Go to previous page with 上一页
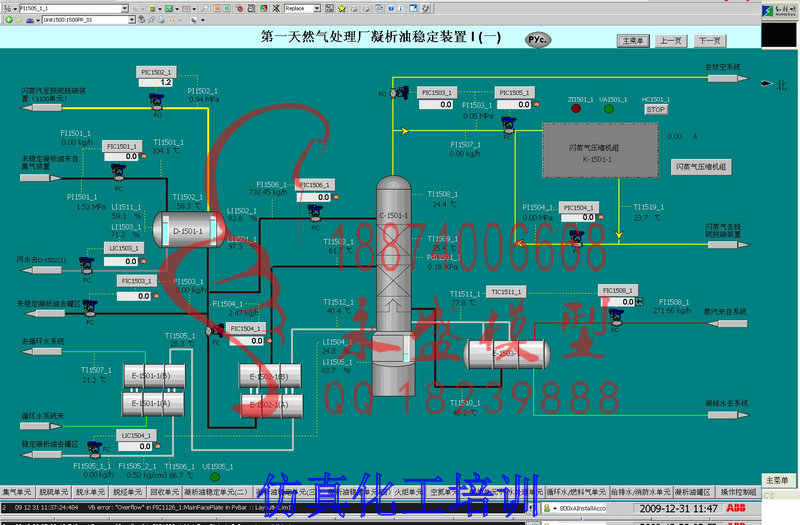 [670, 41]
